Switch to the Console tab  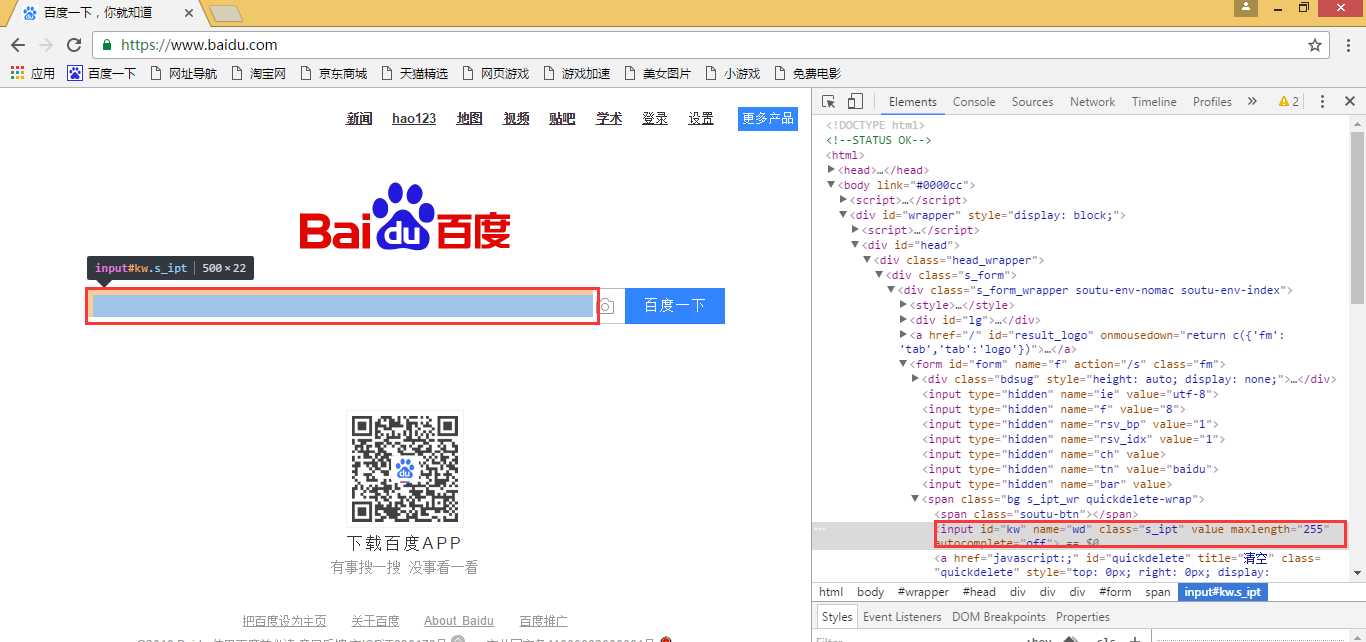(974, 102)
